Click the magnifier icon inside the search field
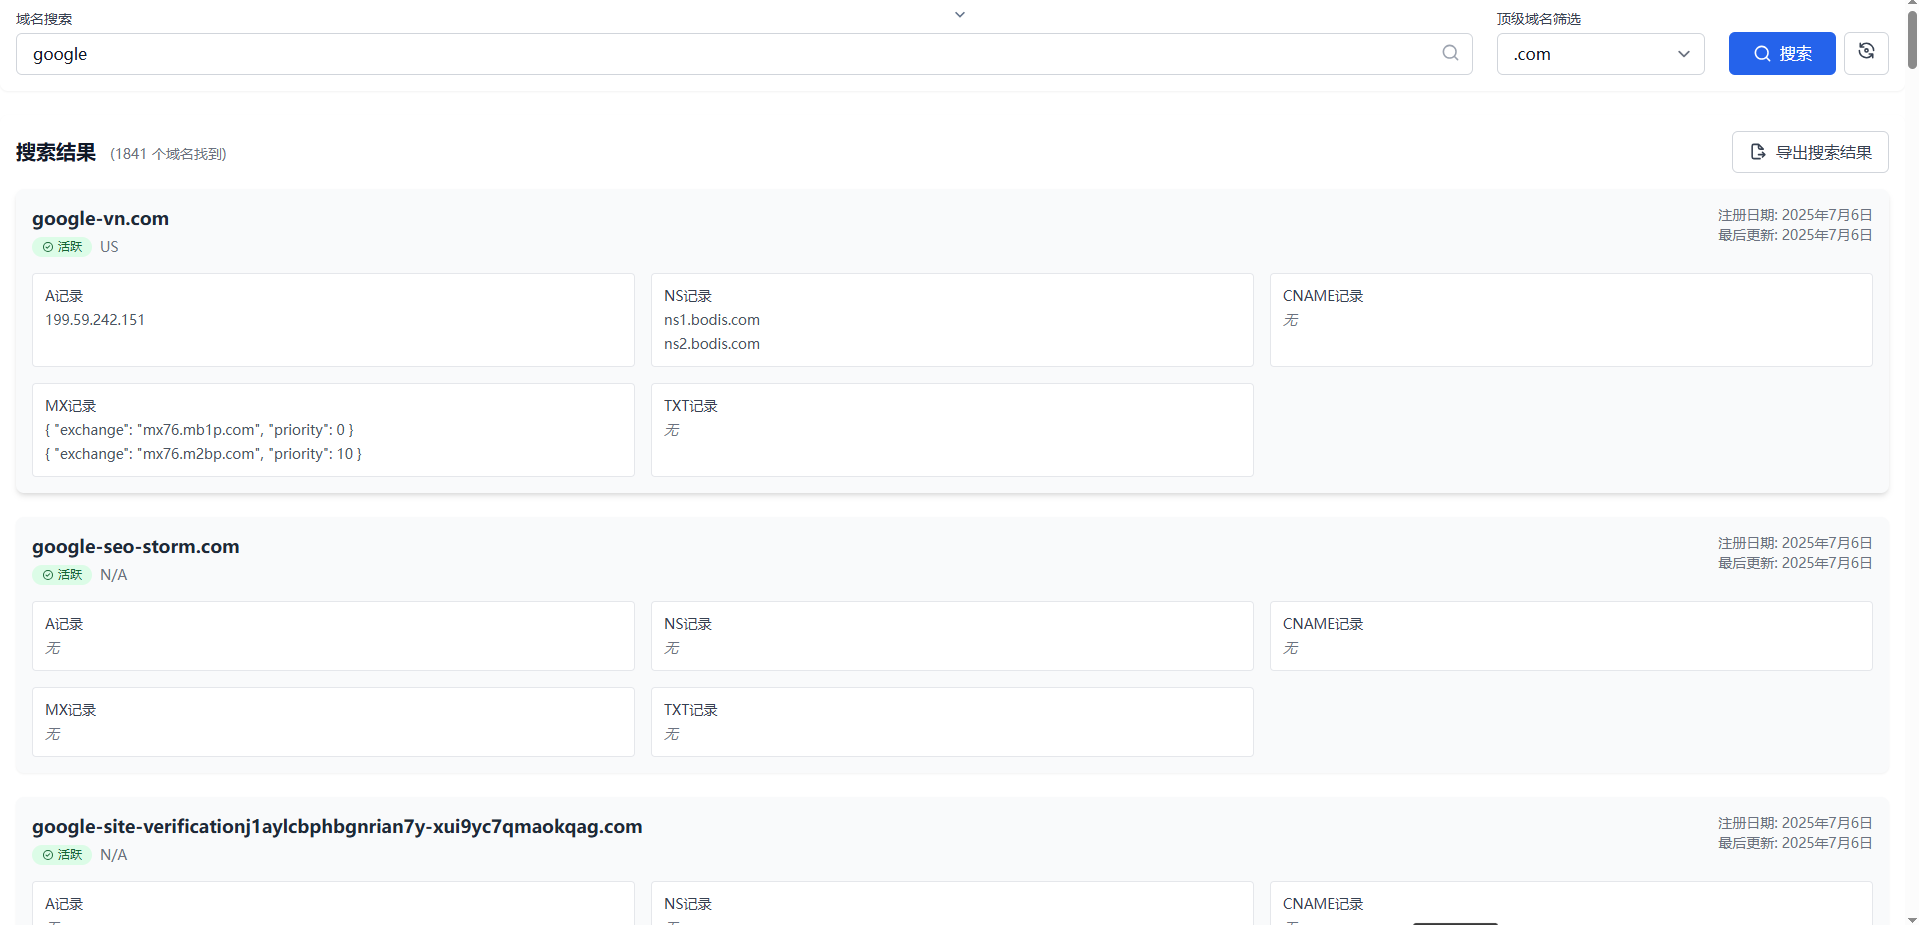1919x925 pixels. pyautogui.click(x=1450, y=53)
